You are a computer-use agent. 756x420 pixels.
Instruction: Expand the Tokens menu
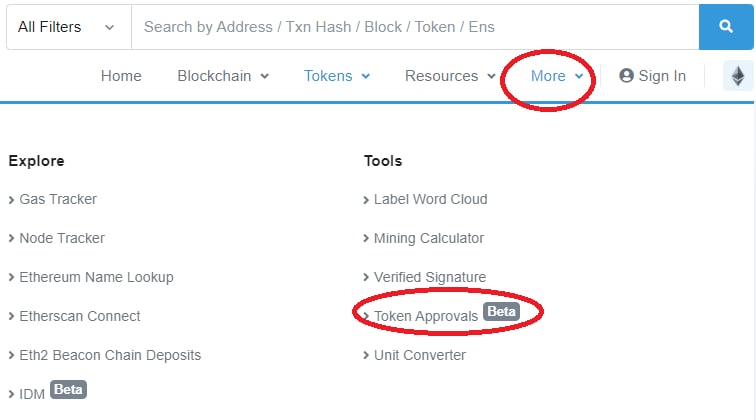pyautogui.click(x=337, y=76)
